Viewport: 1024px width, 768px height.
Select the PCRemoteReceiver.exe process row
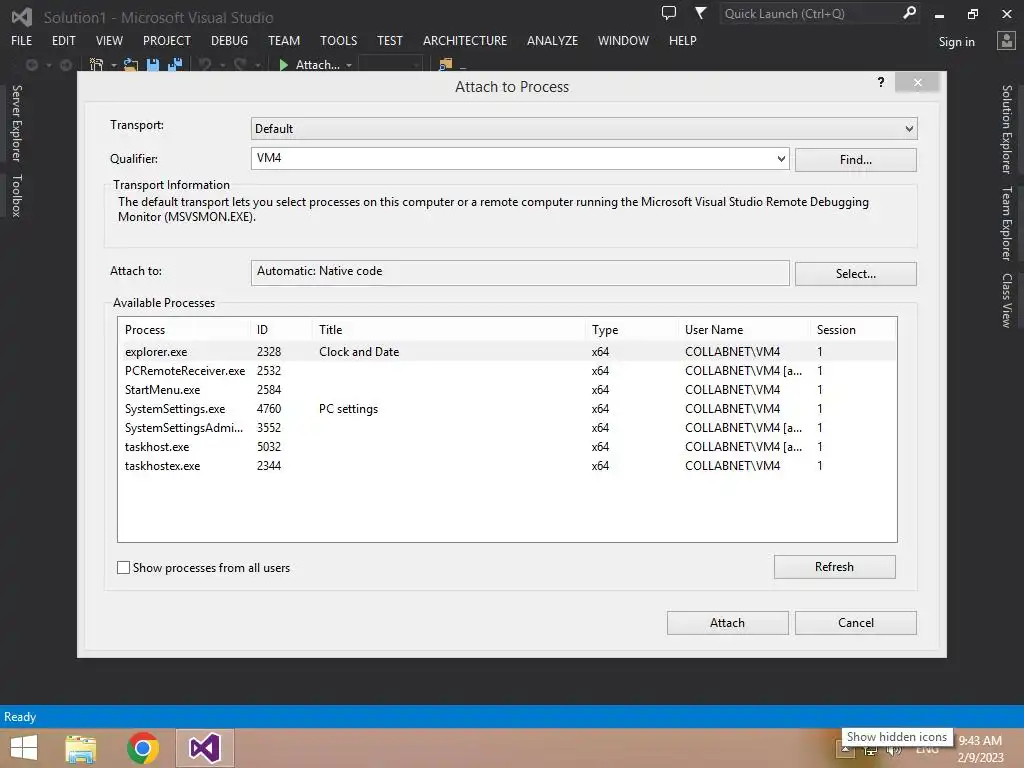coord(507,370)
